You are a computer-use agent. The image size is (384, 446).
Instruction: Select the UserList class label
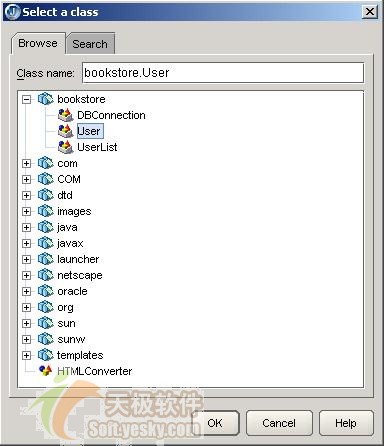coord(97,147)
